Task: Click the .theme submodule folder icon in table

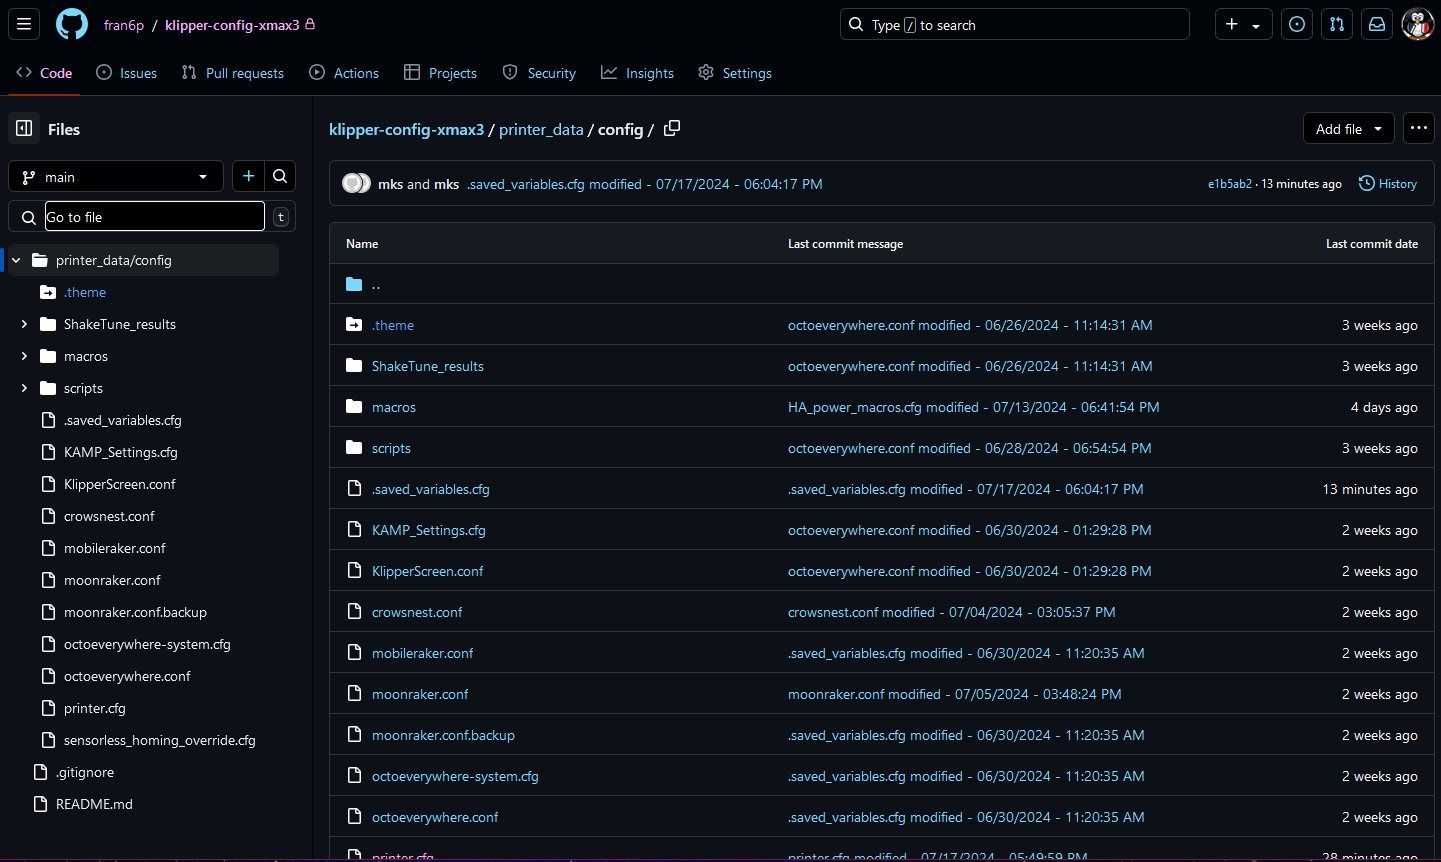Action: tap(354, 325)
